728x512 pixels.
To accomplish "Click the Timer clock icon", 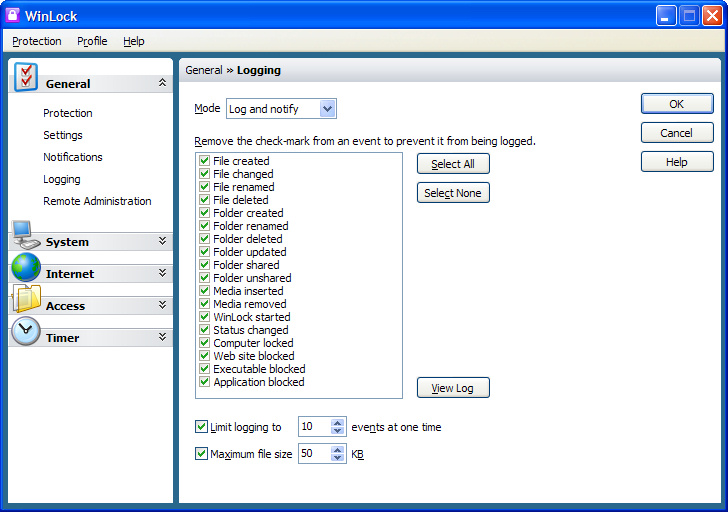I will click(26, 331).
